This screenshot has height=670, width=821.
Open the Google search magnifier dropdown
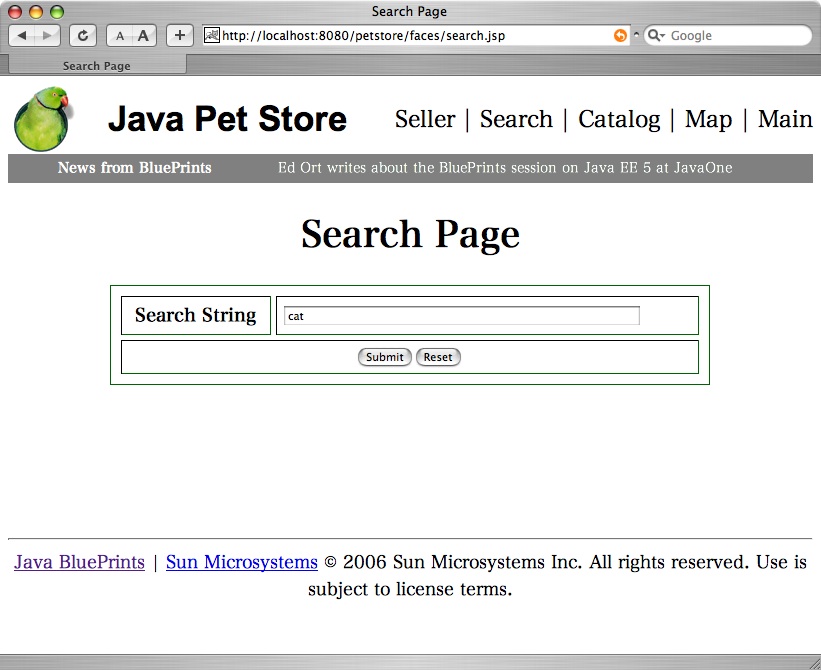(656, 36)
